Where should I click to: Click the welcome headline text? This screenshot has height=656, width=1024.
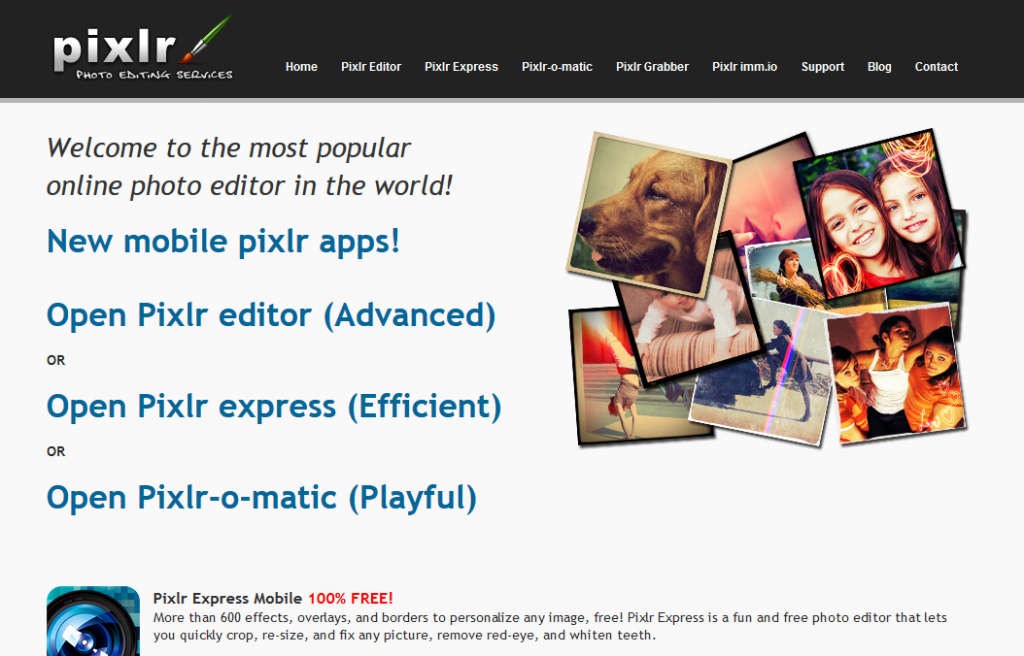click(x=249, y=167)
